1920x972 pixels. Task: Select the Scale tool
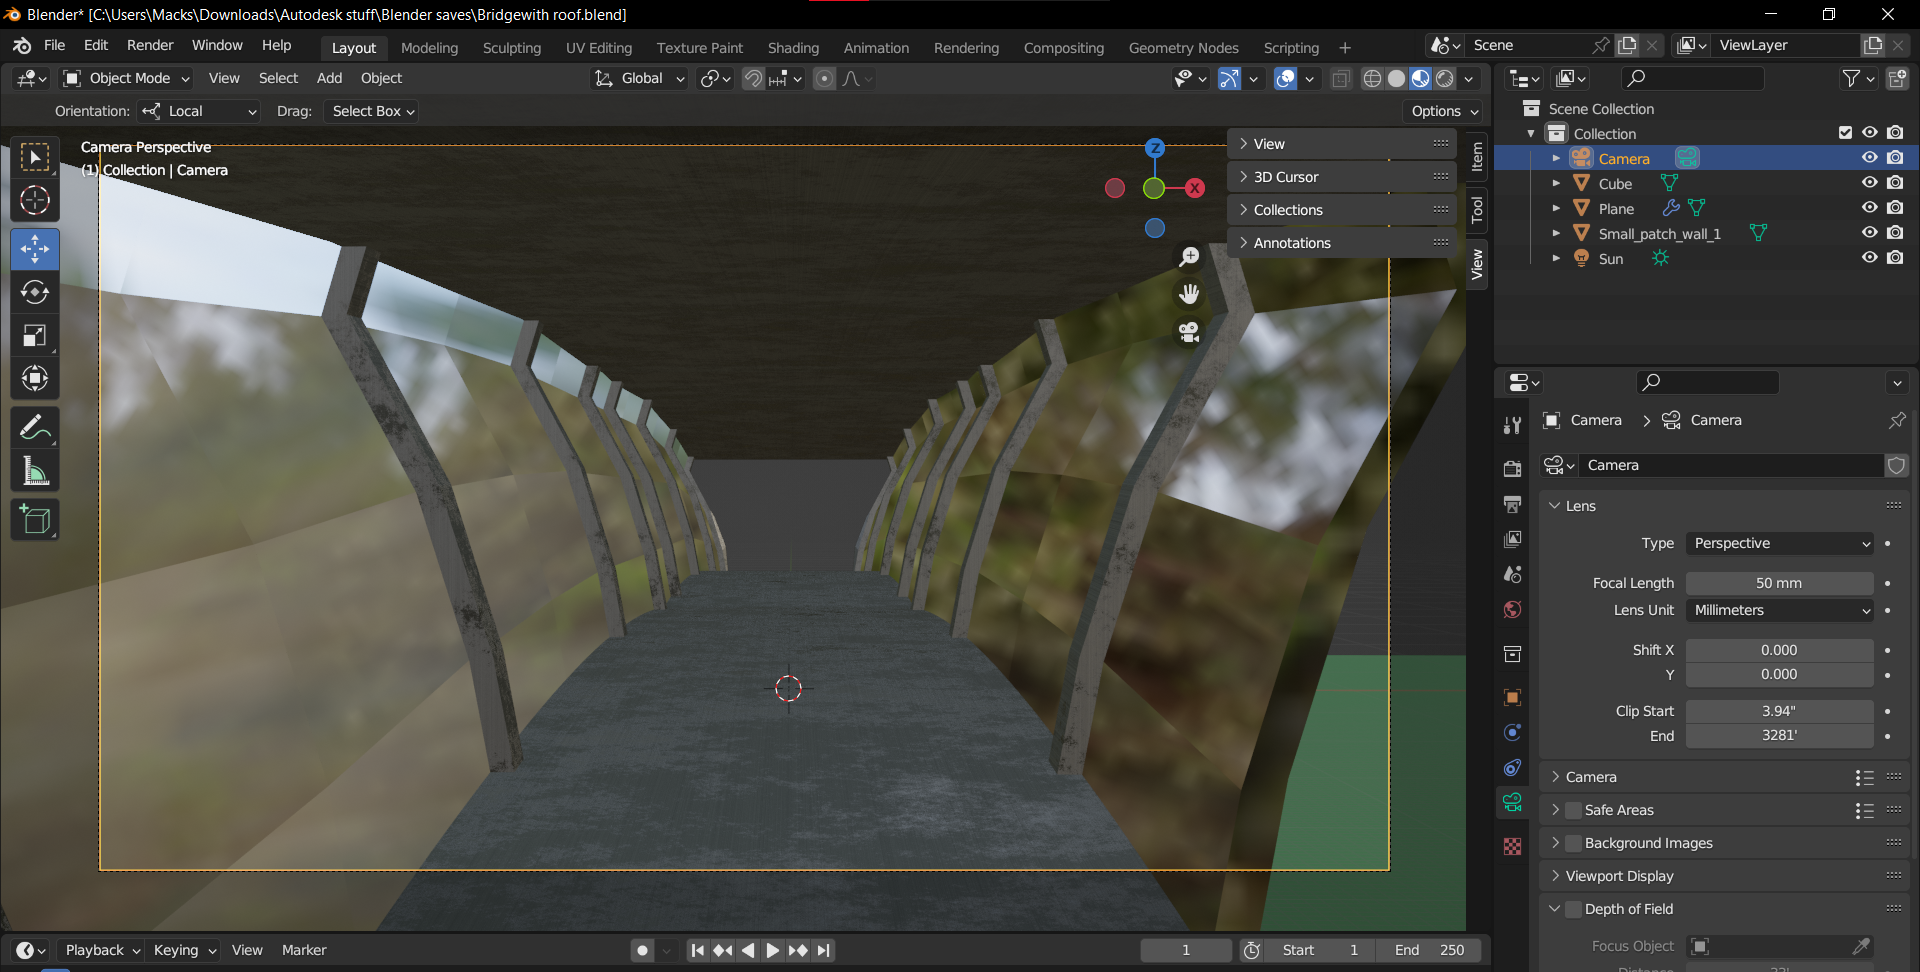(35, 336)
